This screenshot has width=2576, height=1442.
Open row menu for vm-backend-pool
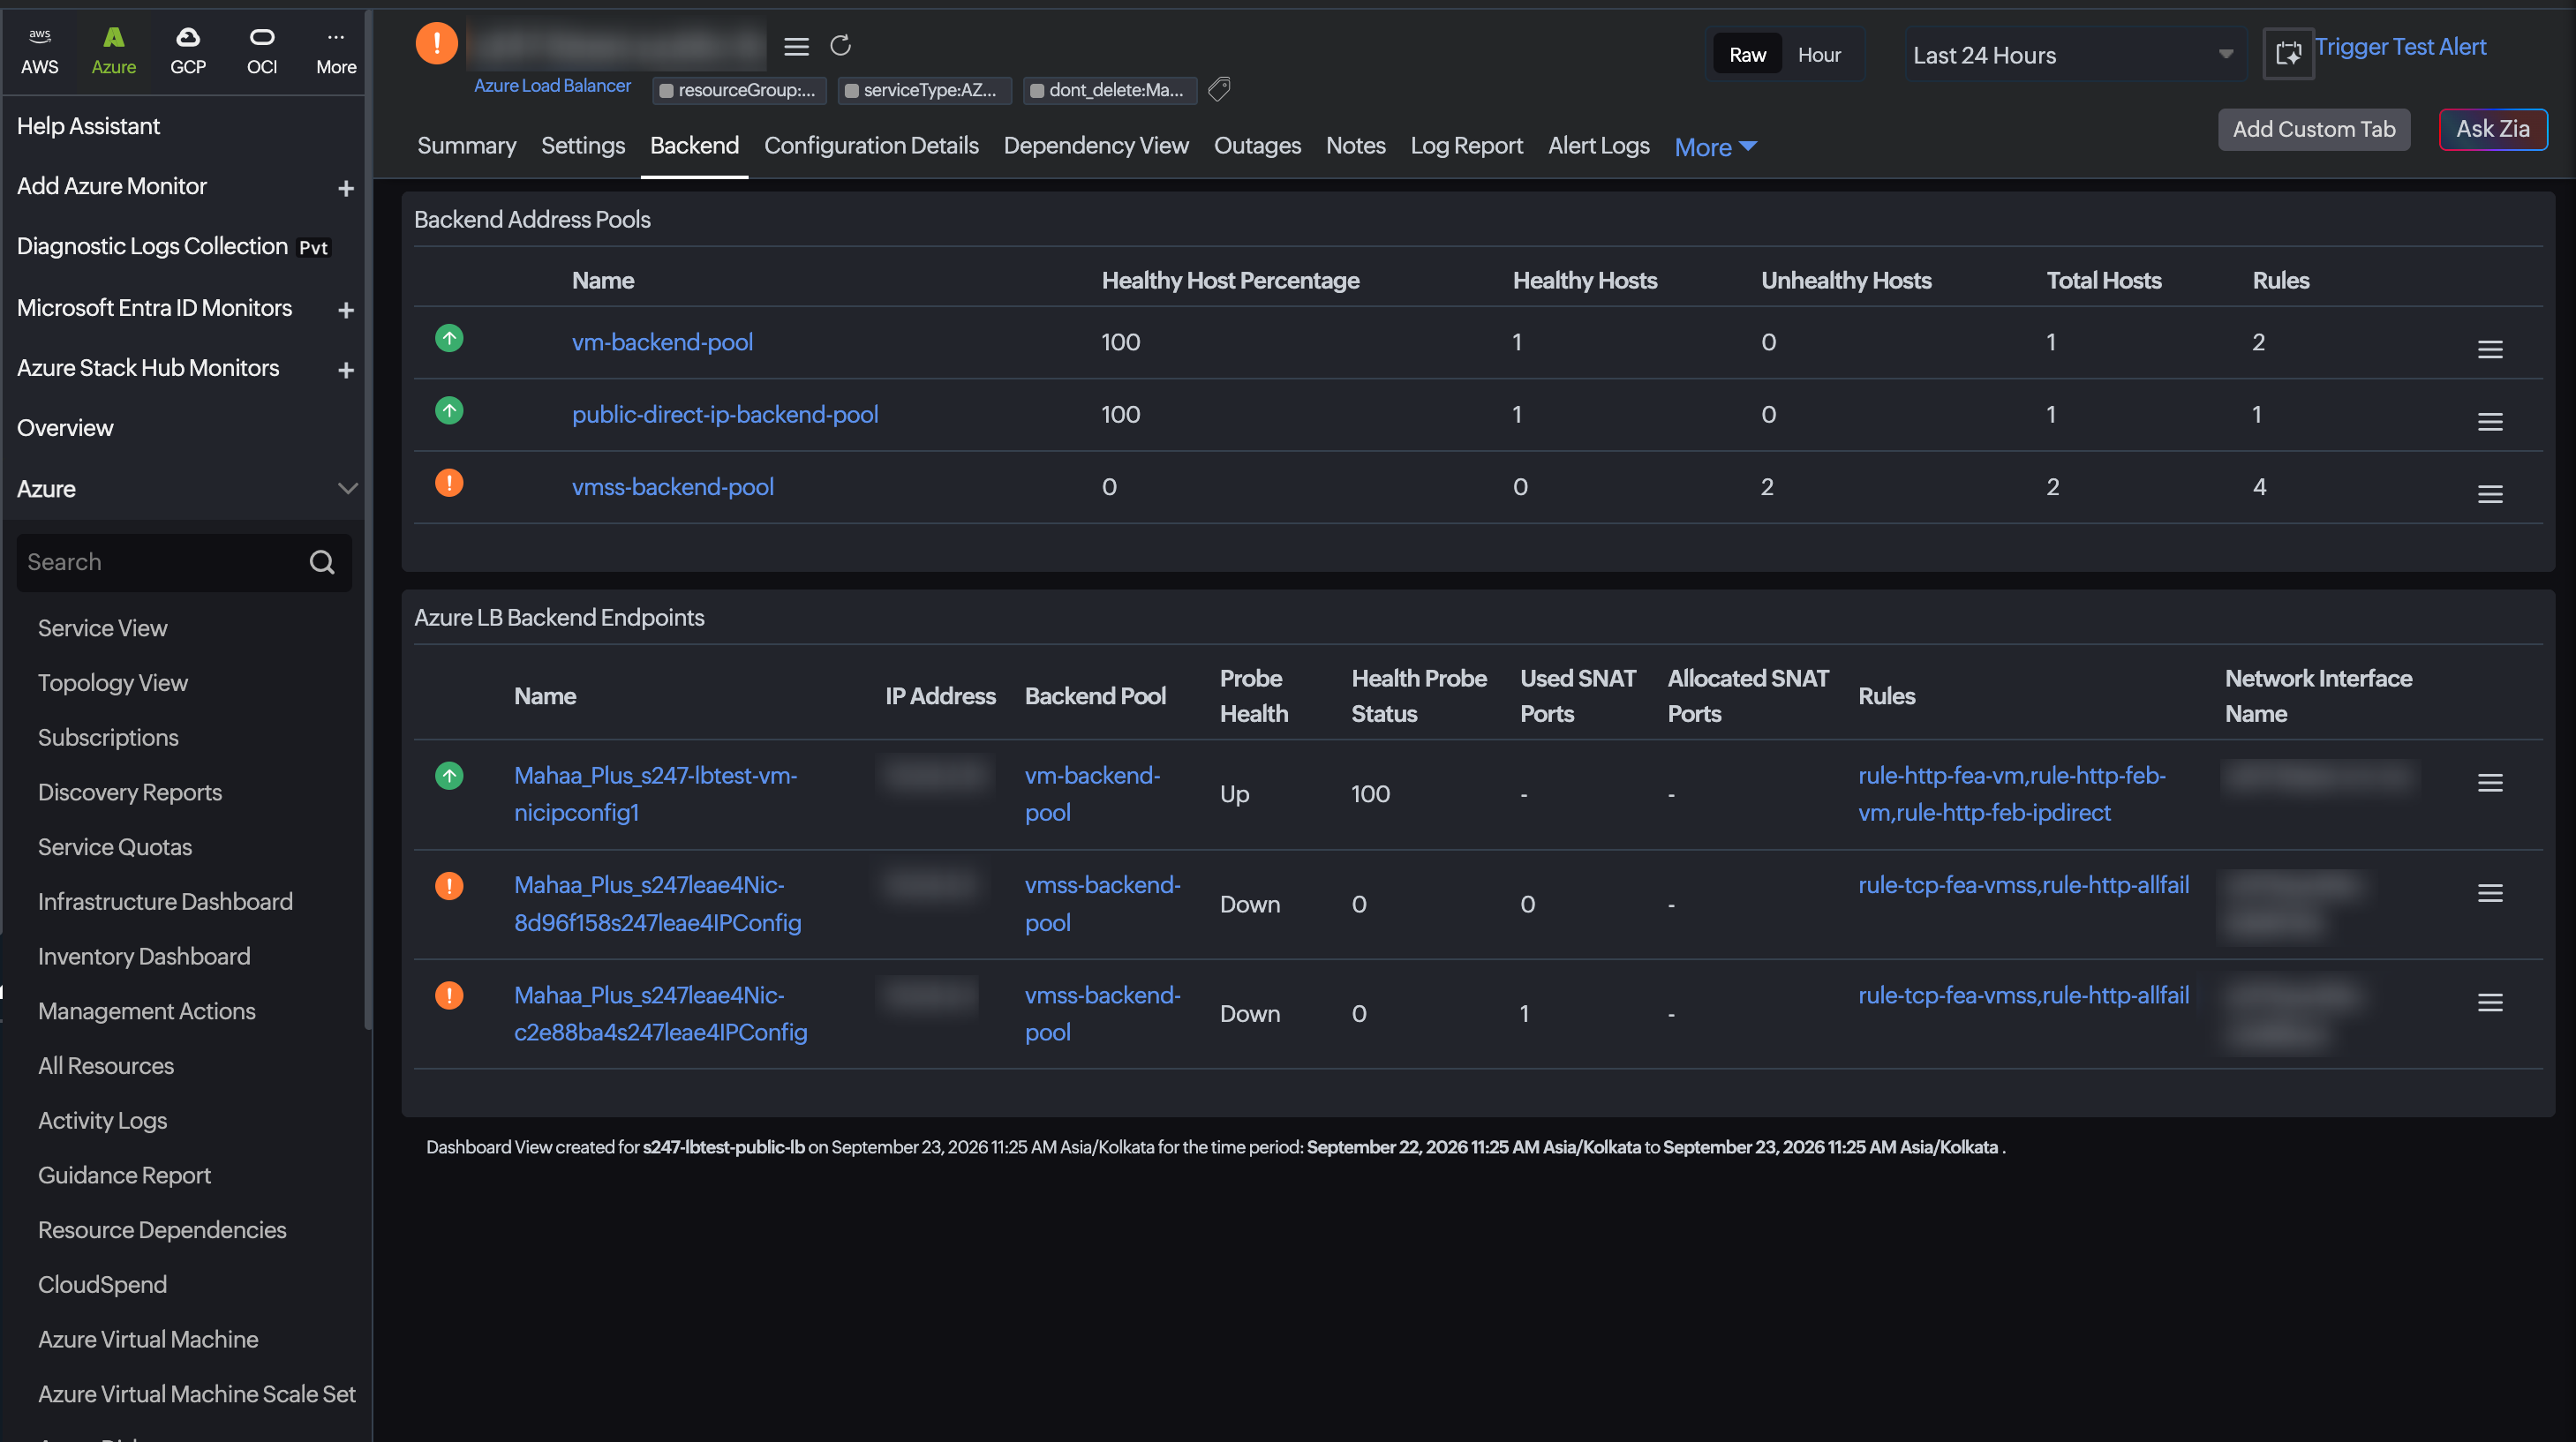coord(2490,349)
